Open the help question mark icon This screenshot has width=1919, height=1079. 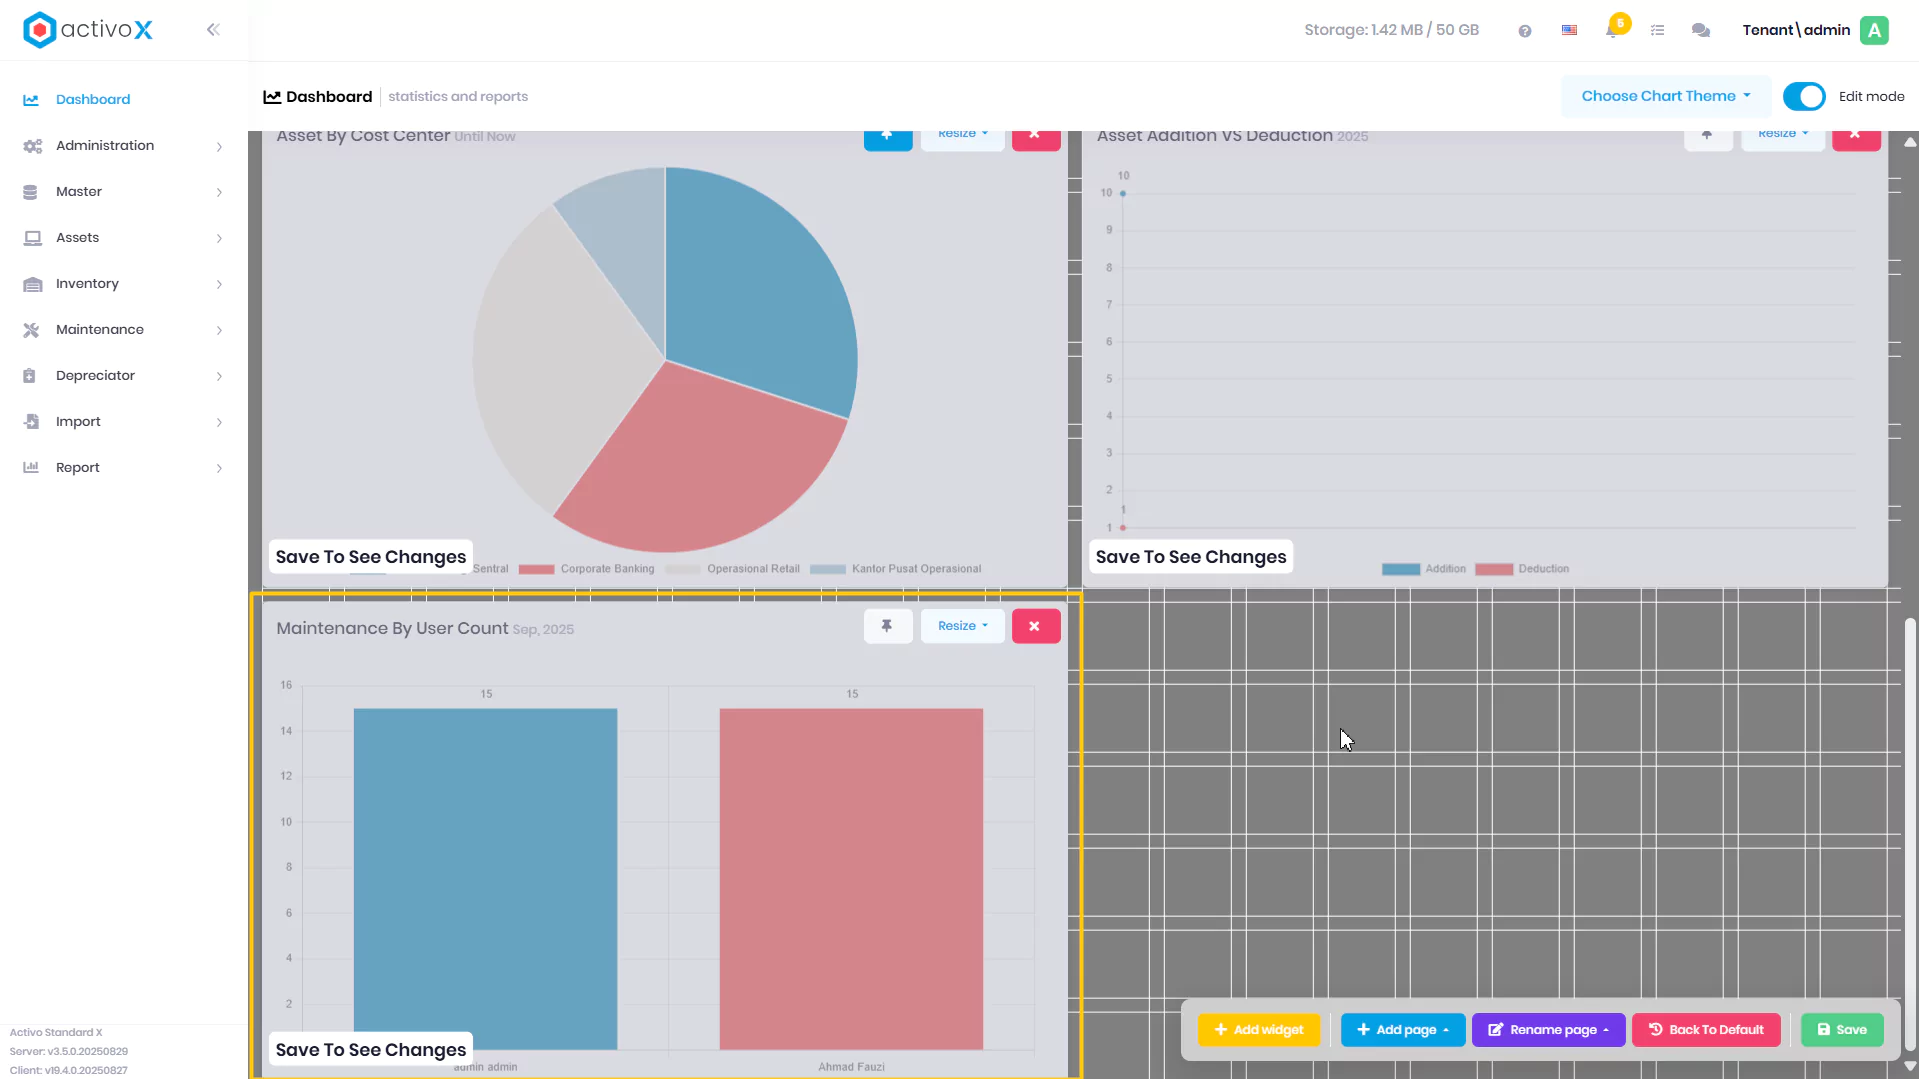pos(1524,31)
